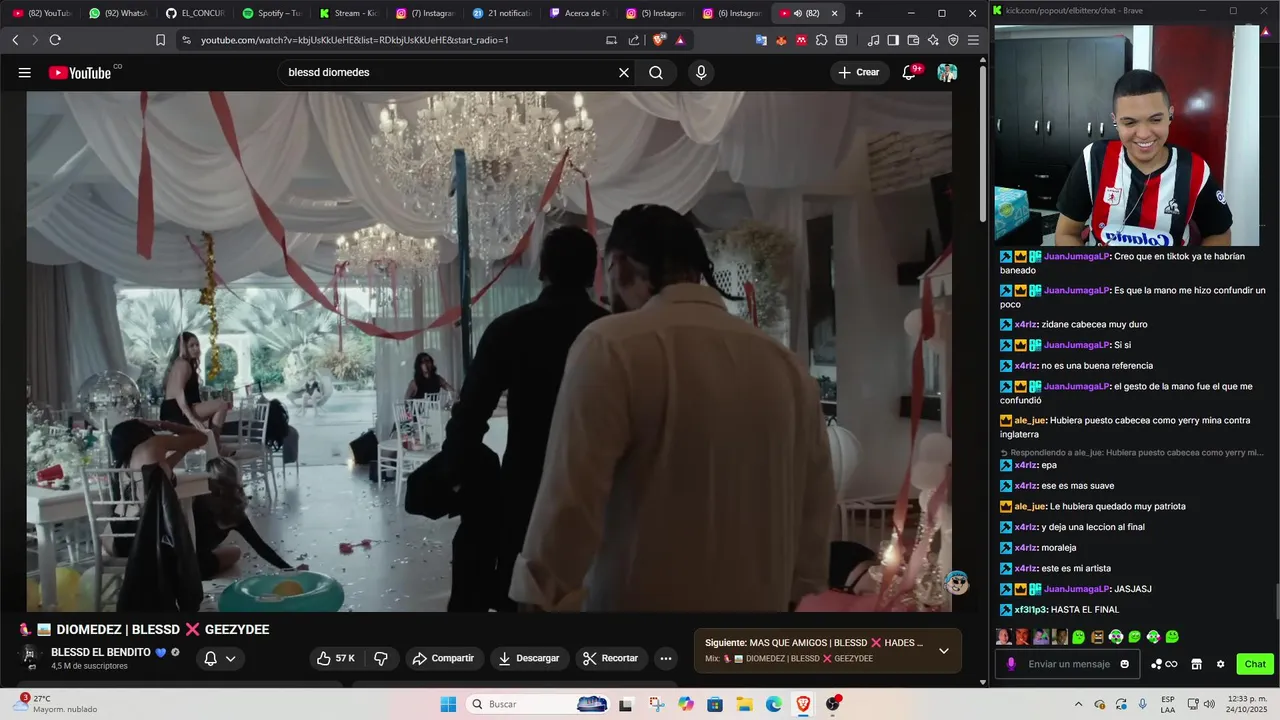
Task: Open a new browser tab
Action: [x=859, y=13]
